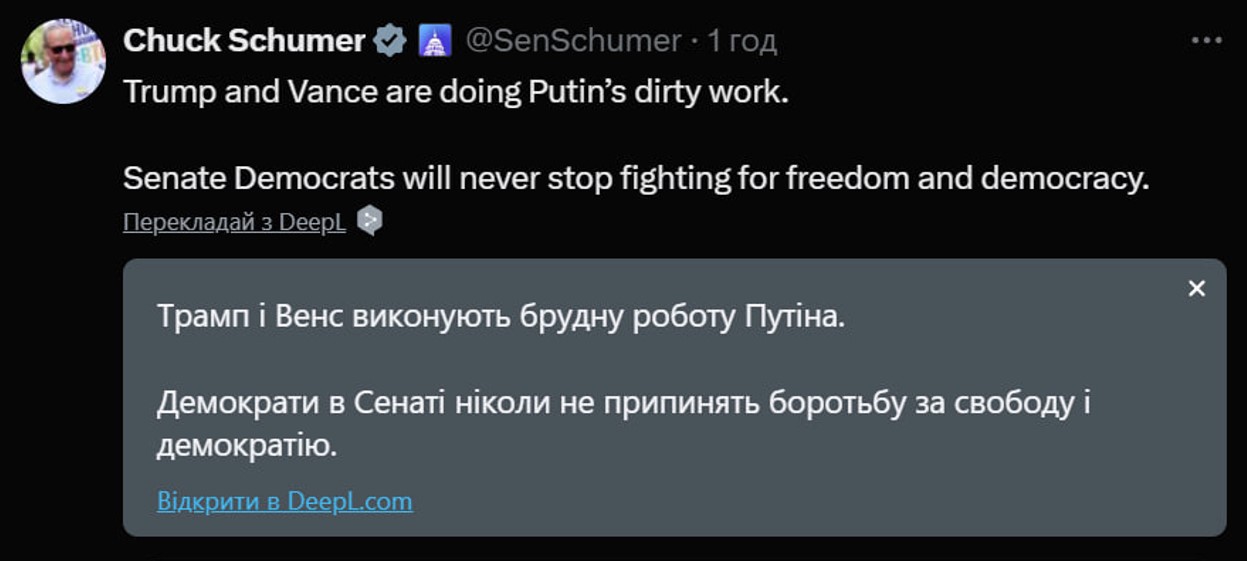Click the word "Путіна." in the translation
Image resolution: width=1247 pixels, height=561 pixels.
pos(795,317)
